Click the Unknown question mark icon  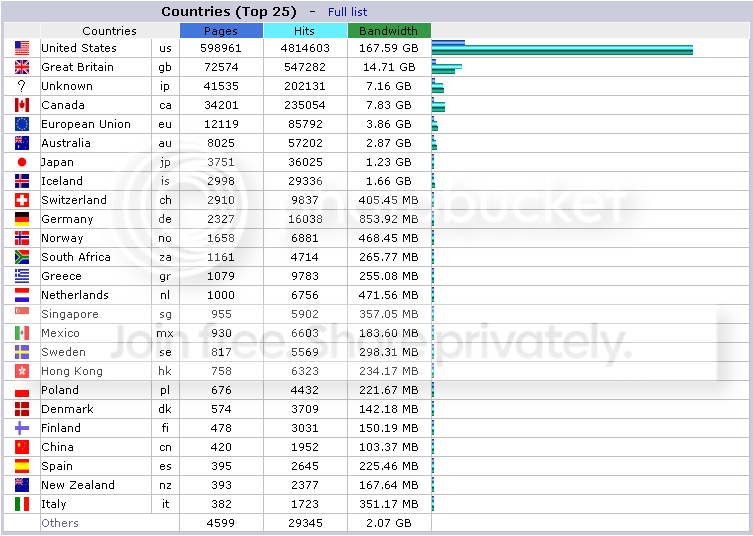click(x=22, y=86)
